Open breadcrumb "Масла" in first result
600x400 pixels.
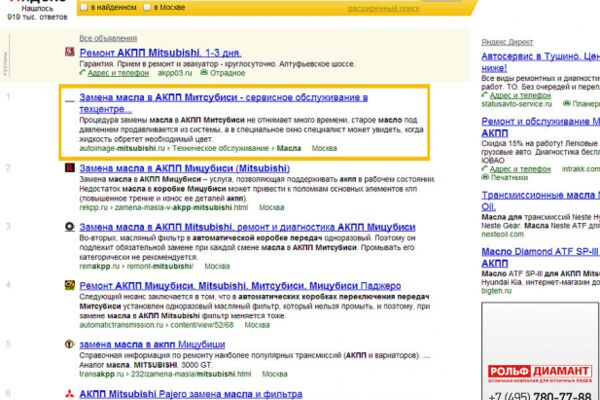tap(289, 148)
